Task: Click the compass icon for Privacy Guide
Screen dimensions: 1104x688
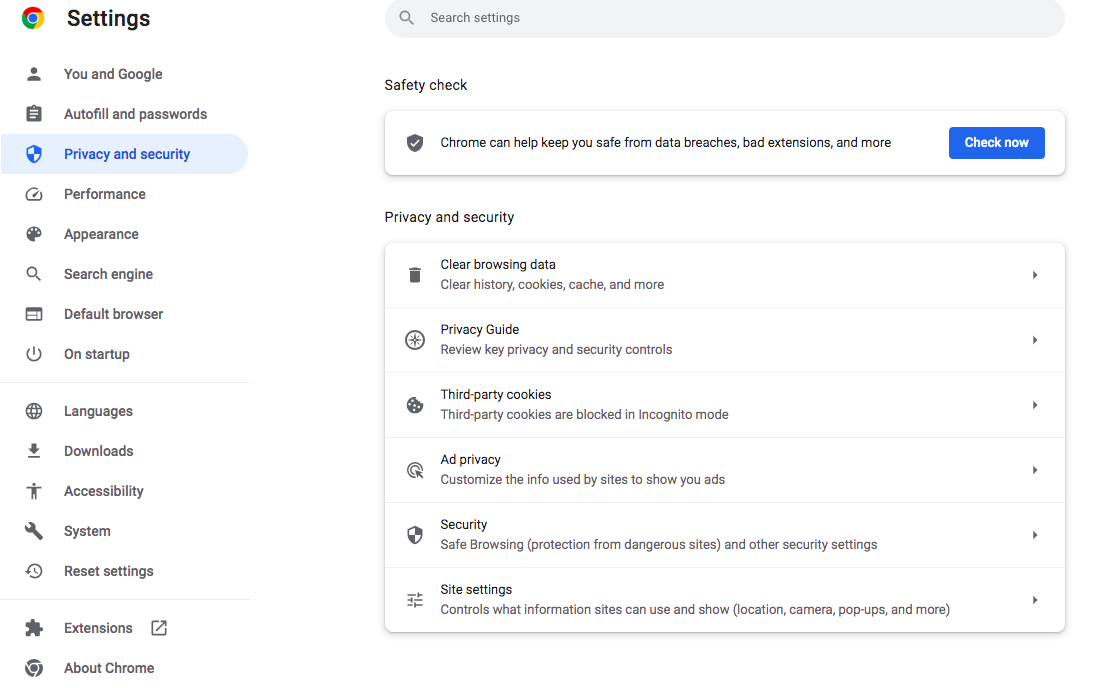Action: pos(415,340)
